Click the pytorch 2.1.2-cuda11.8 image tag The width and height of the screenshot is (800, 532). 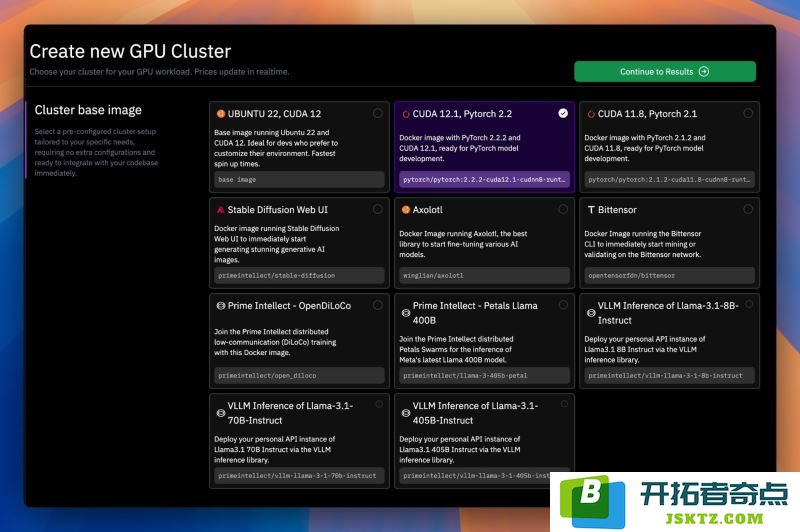(x=669, y=180)
